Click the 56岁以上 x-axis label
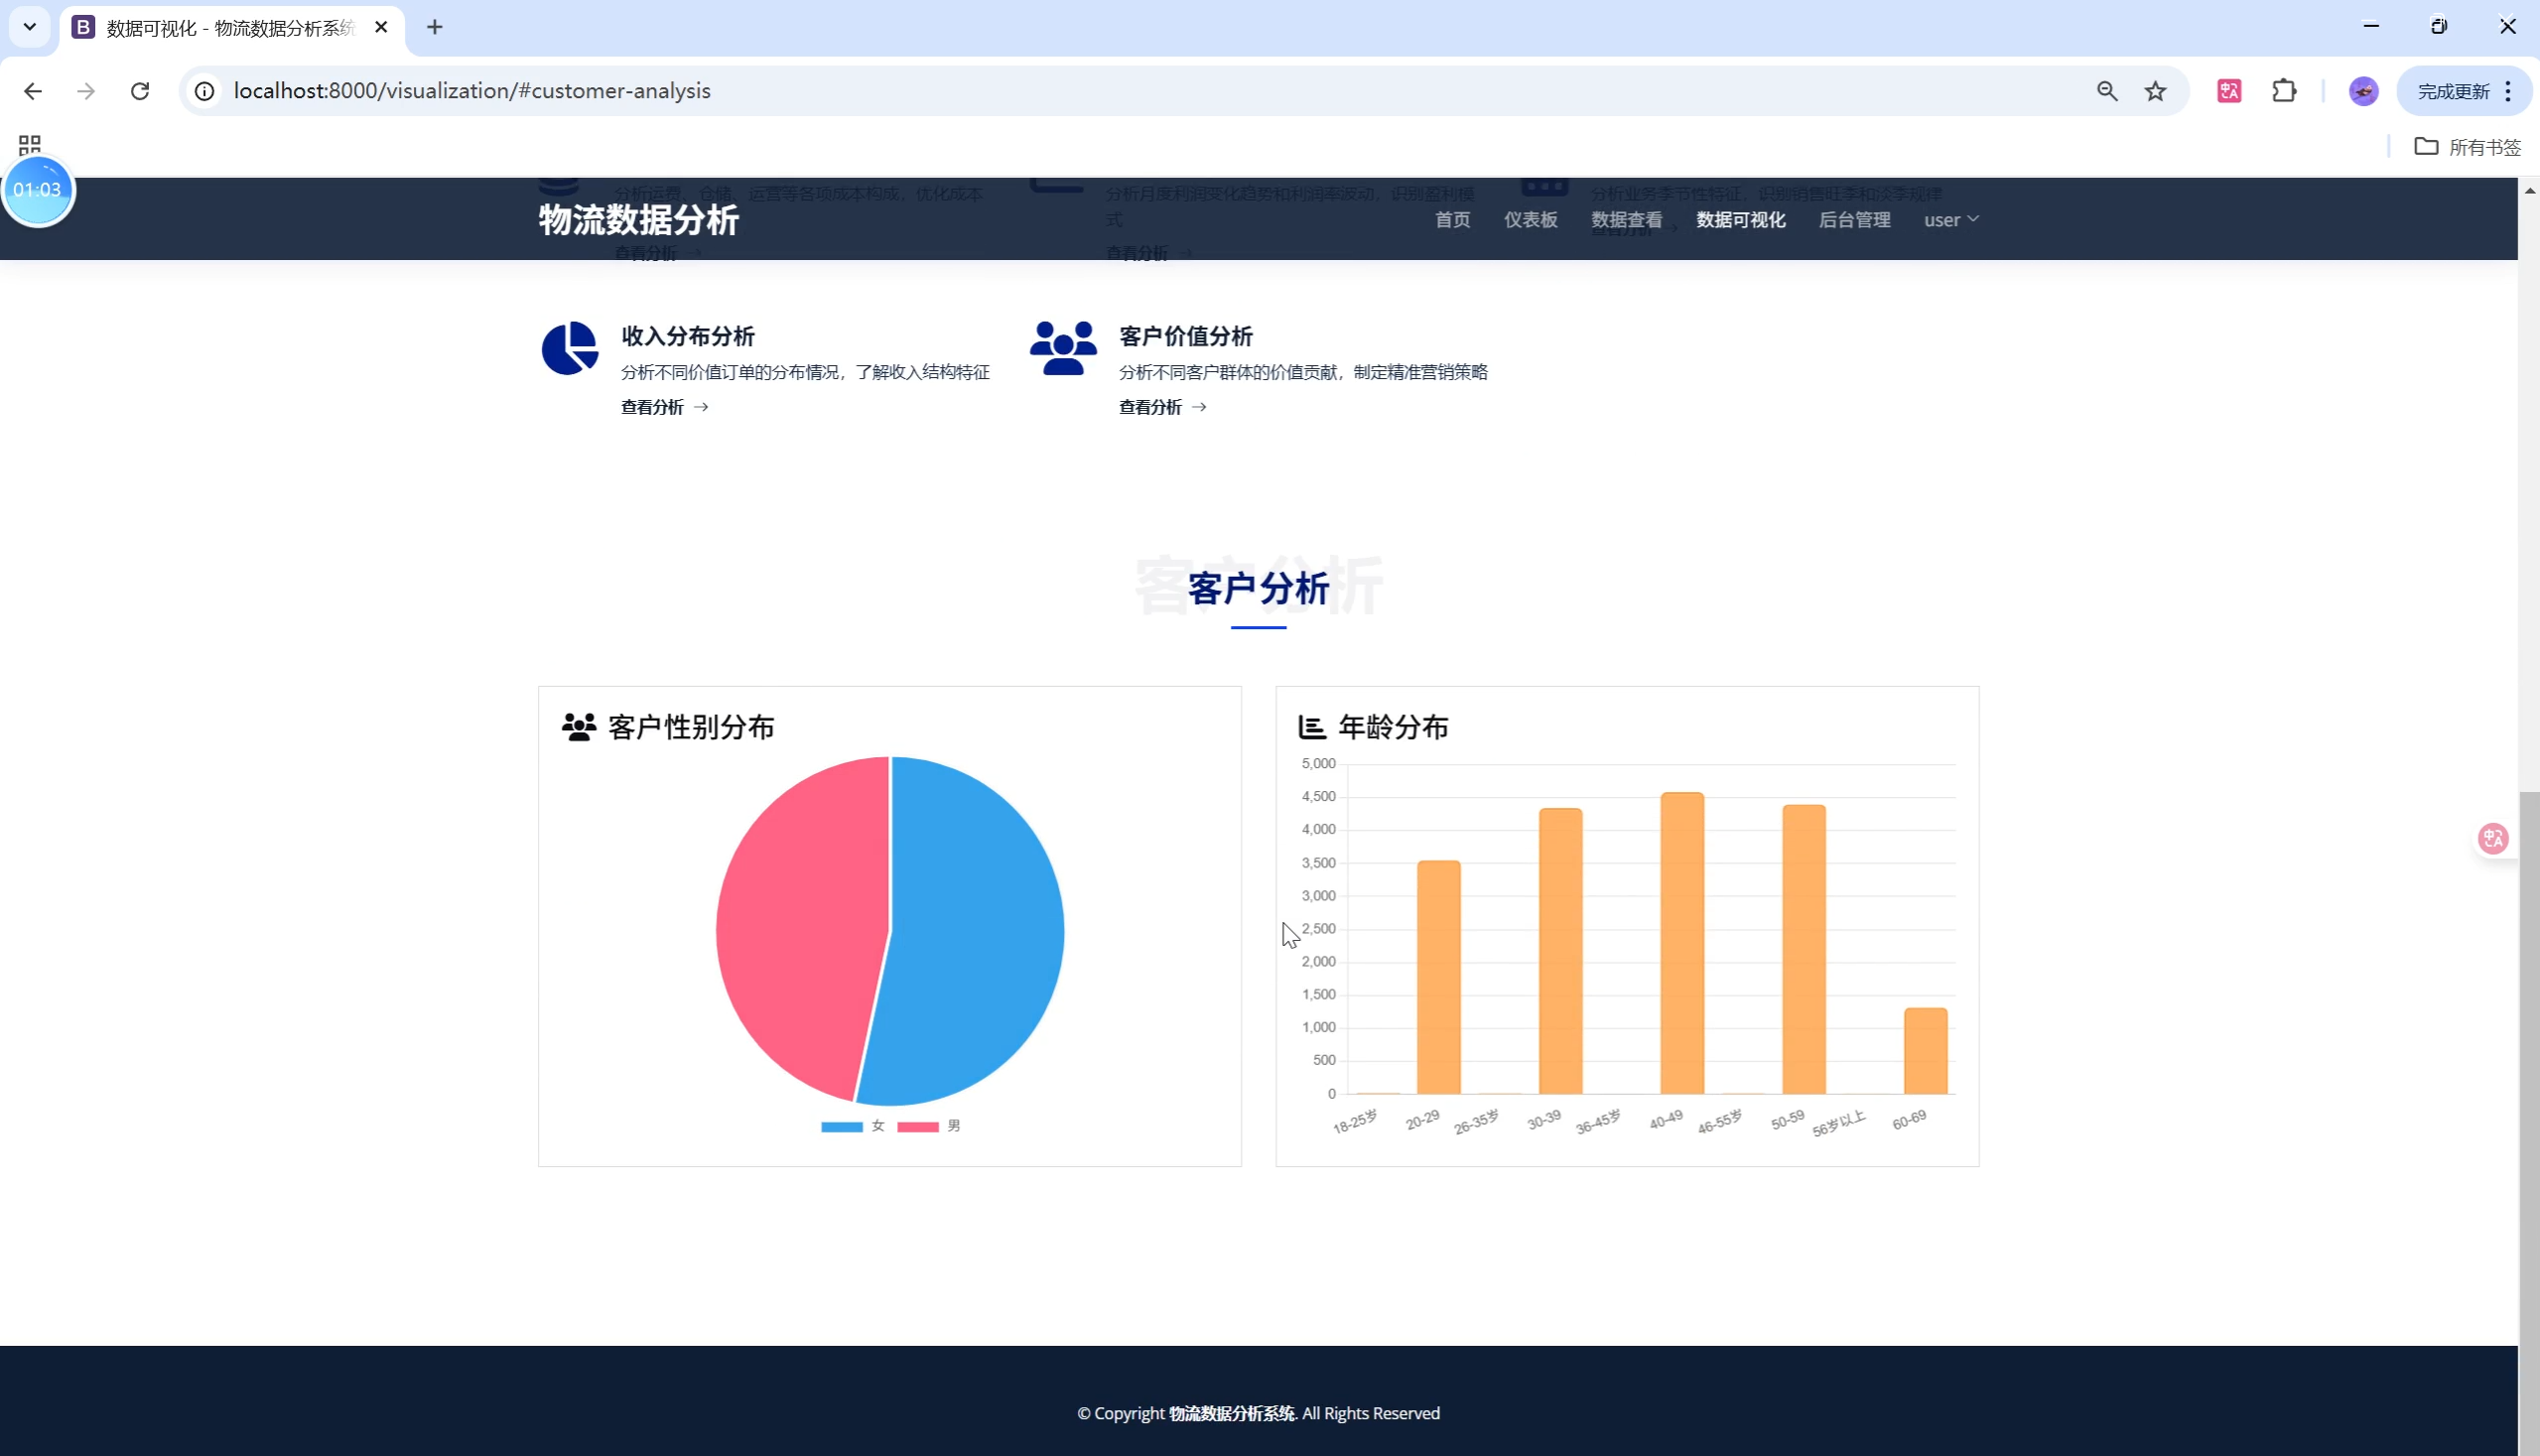 [x=1839, y=1123]
